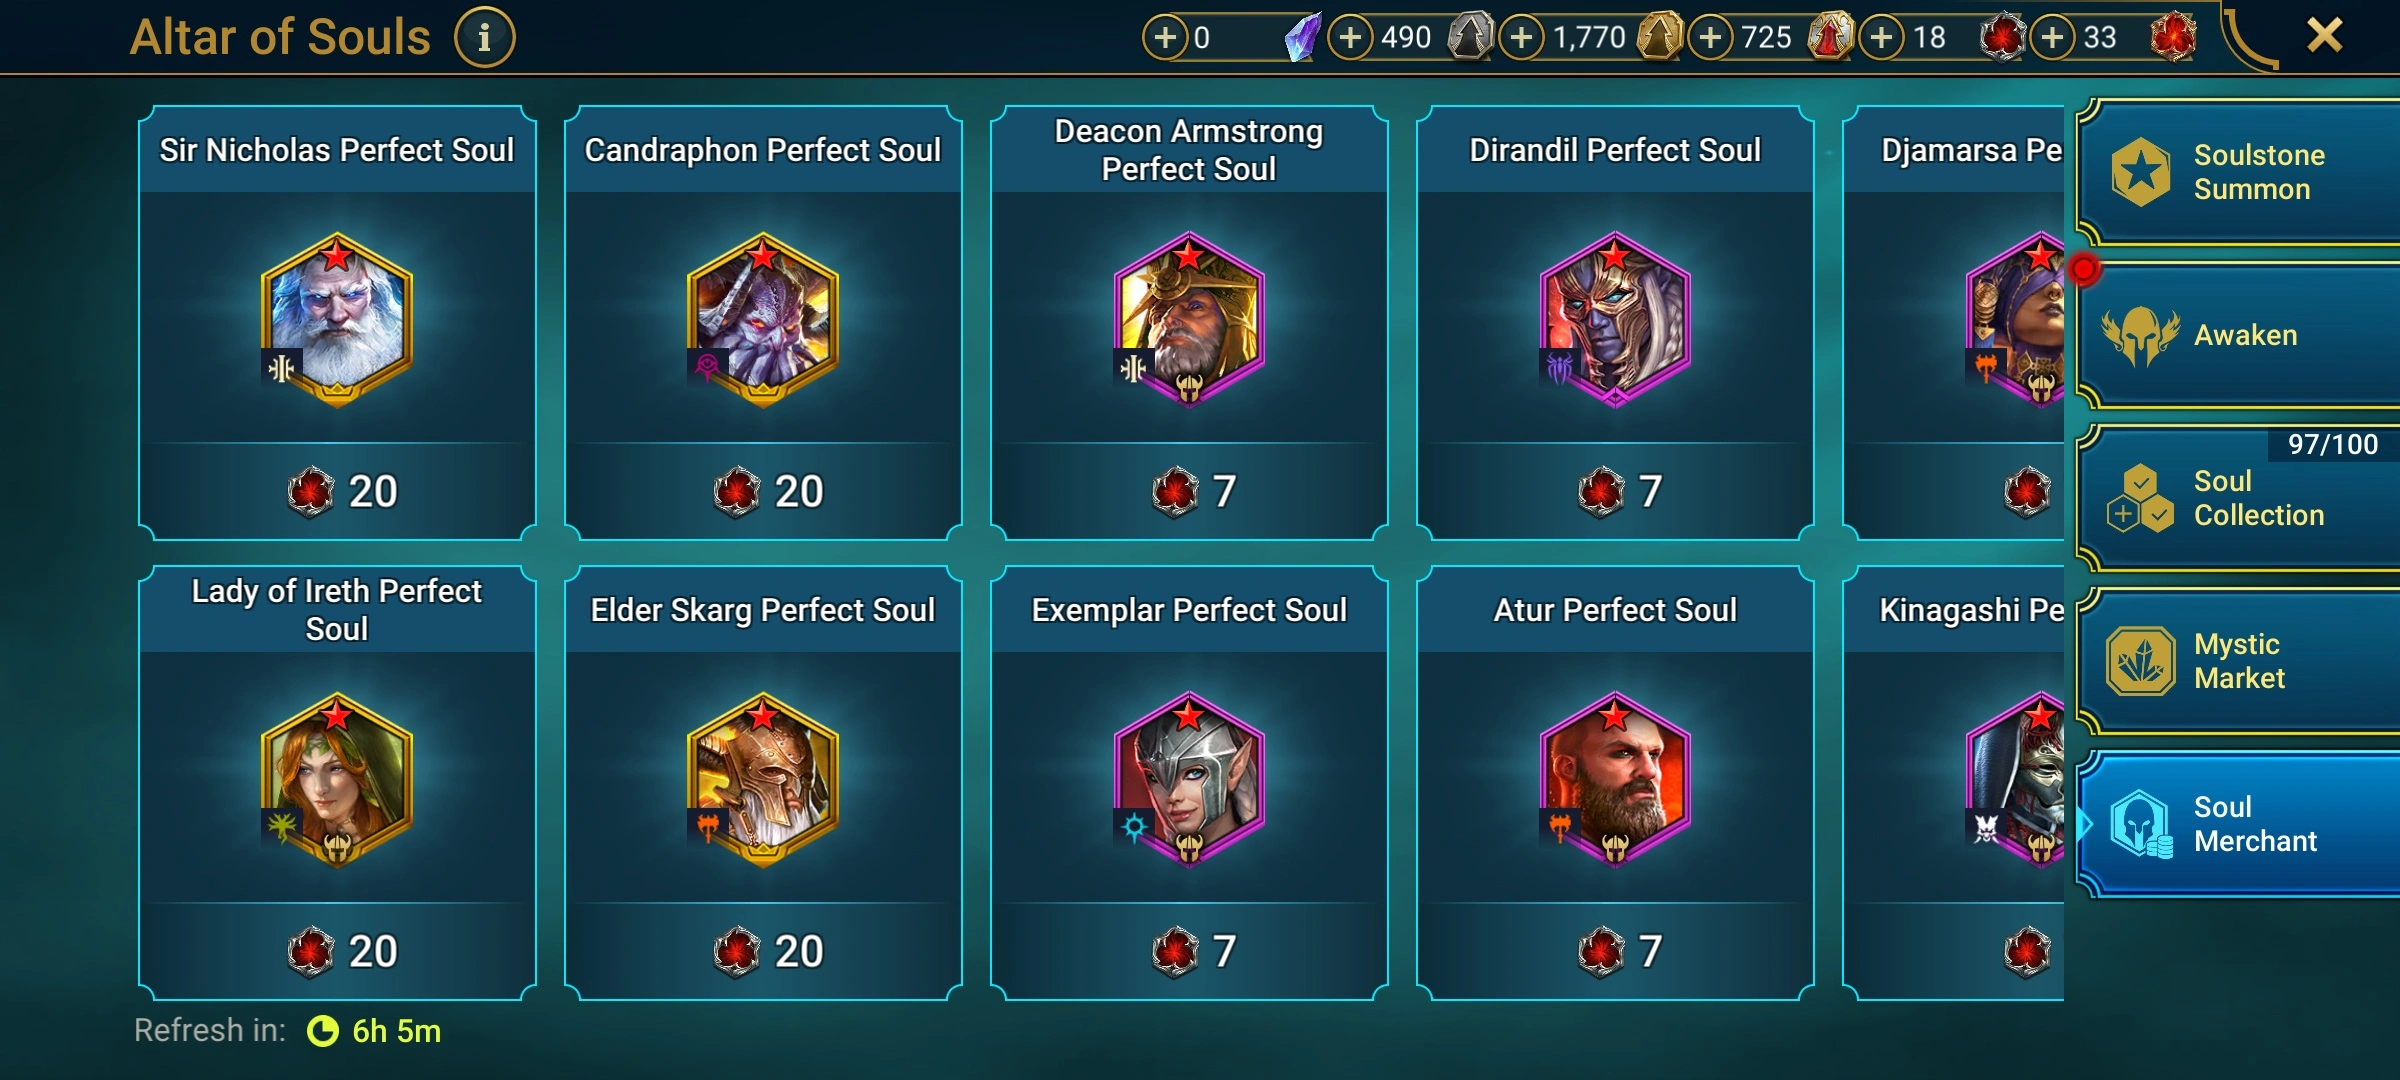Select Candraphon champion portrait
The height and width of the screenshot is (1080, 2400).
[x=763, y=320]
